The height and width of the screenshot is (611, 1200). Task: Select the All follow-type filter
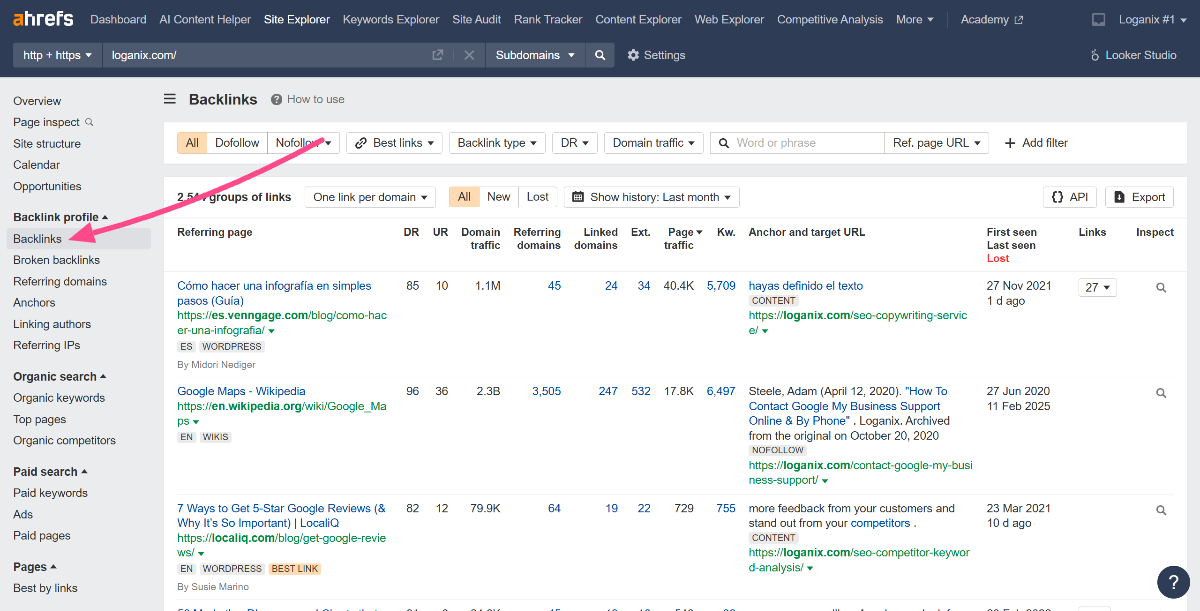click(192, 143)
